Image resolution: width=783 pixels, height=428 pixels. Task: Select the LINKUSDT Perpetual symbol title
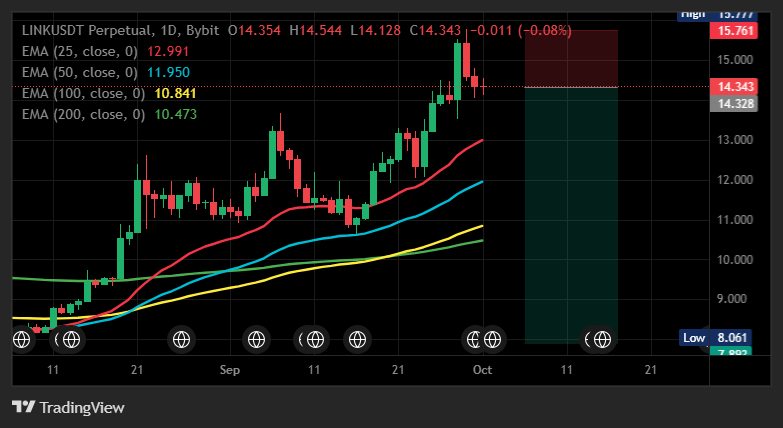pos(86,30)
